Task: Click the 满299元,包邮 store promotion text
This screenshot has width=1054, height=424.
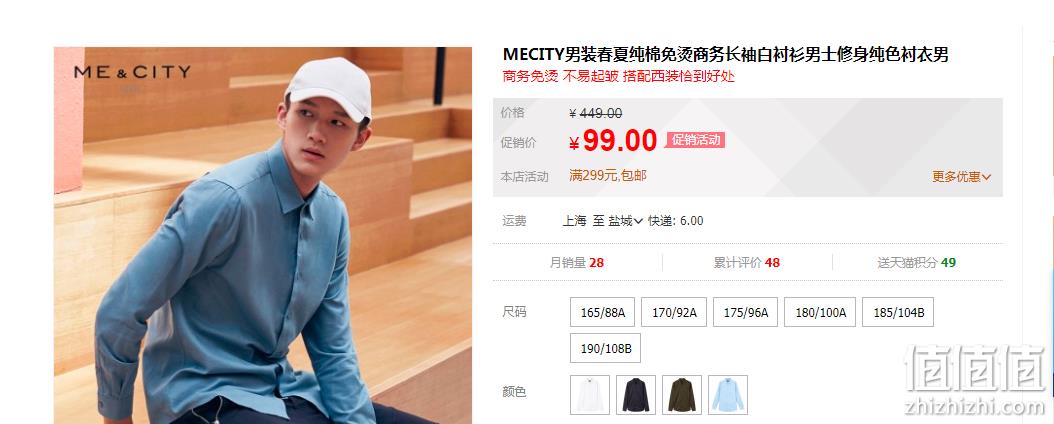Action: (608, 175)
